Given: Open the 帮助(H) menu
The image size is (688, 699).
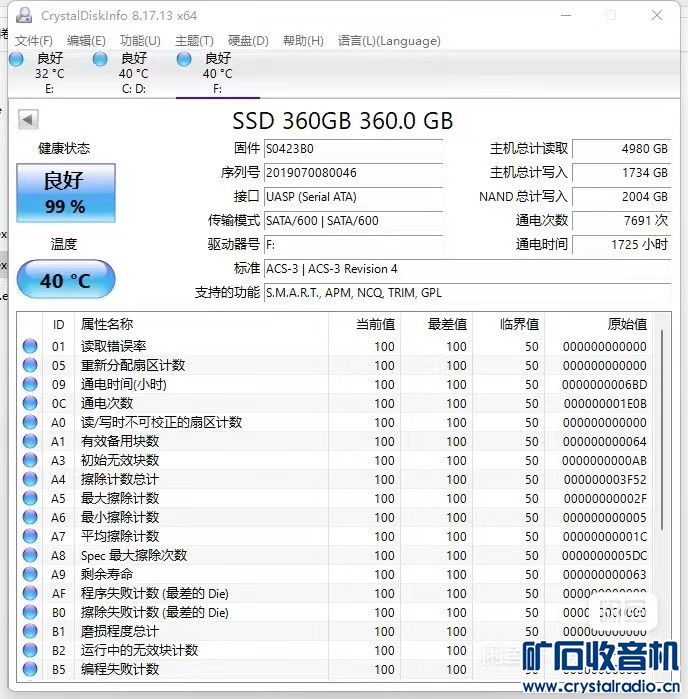Looking at the screenshot, I should (303, 41).
